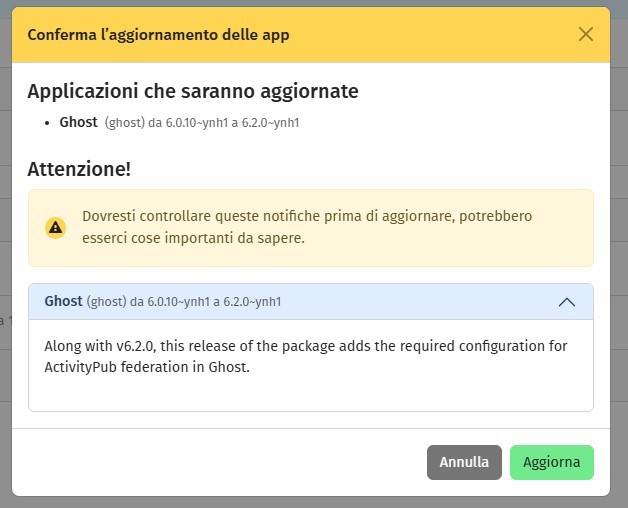
Task: Confirm upgrade with the Aggiorna button
Action: [x=551, y=462]
